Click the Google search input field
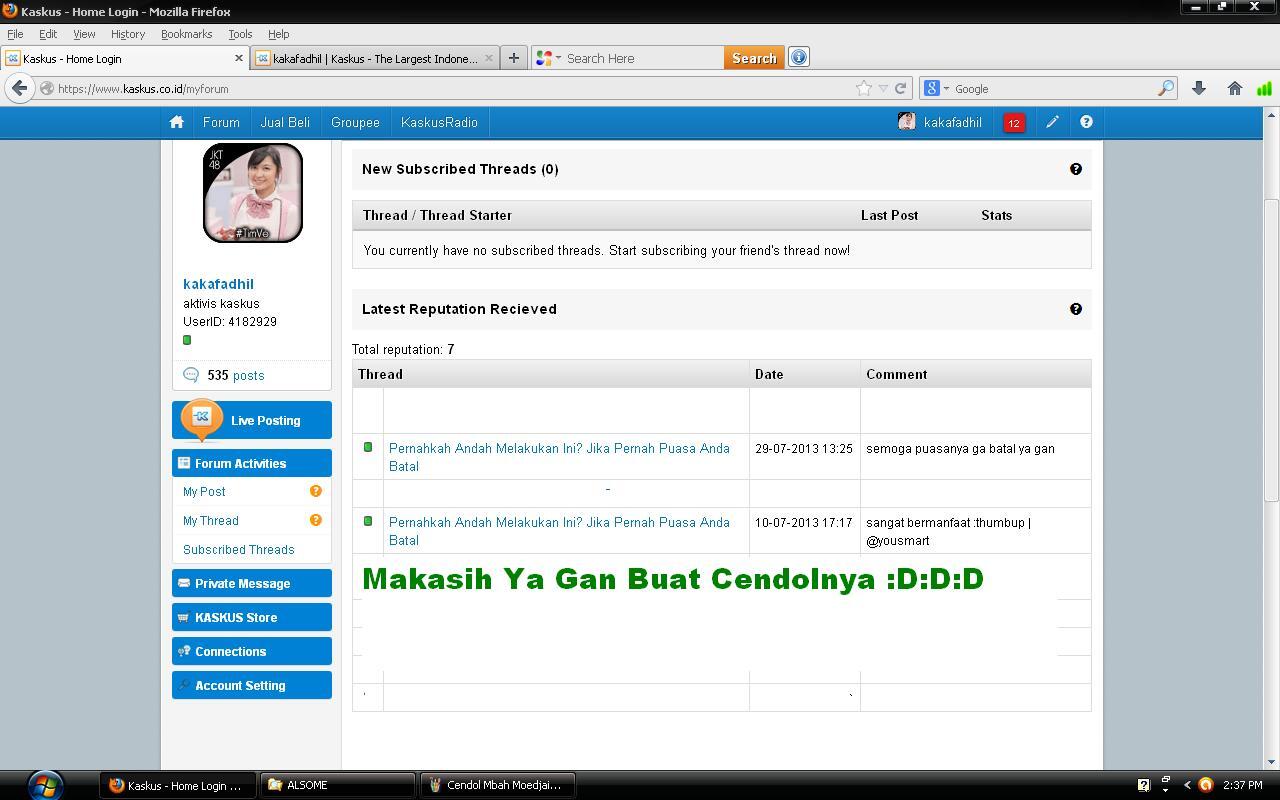 tap(1054, 88)
